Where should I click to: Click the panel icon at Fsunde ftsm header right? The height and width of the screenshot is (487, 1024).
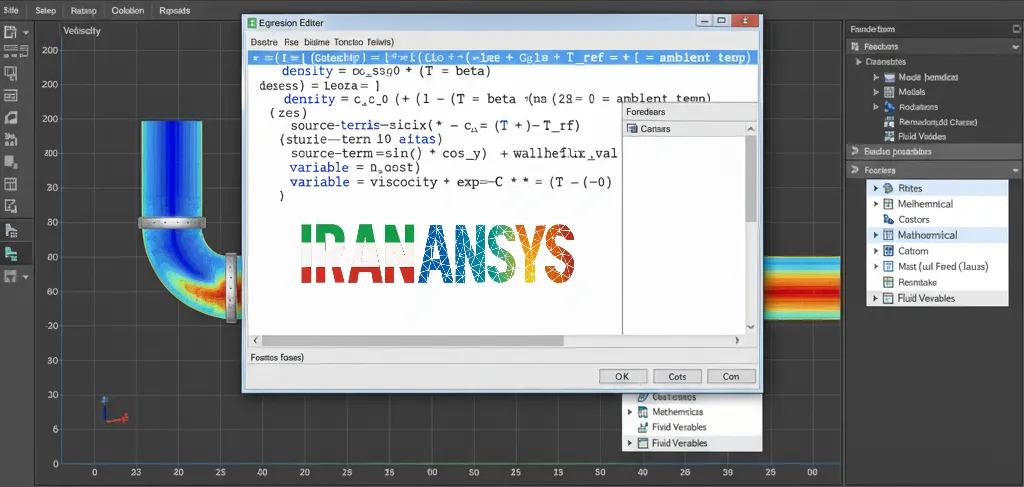click(x=1016, y=29)
